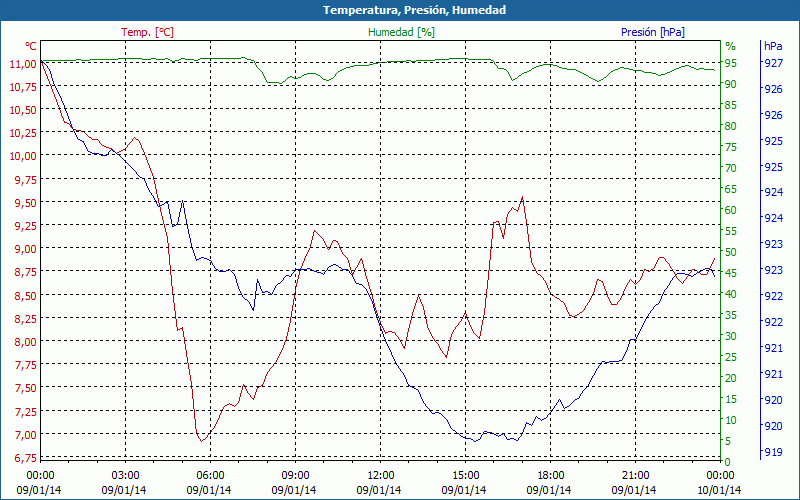This screenshot has width=800, height=500.
Task: Click the '00:00' label above '10/01/14'
Action: click(720, 476)
